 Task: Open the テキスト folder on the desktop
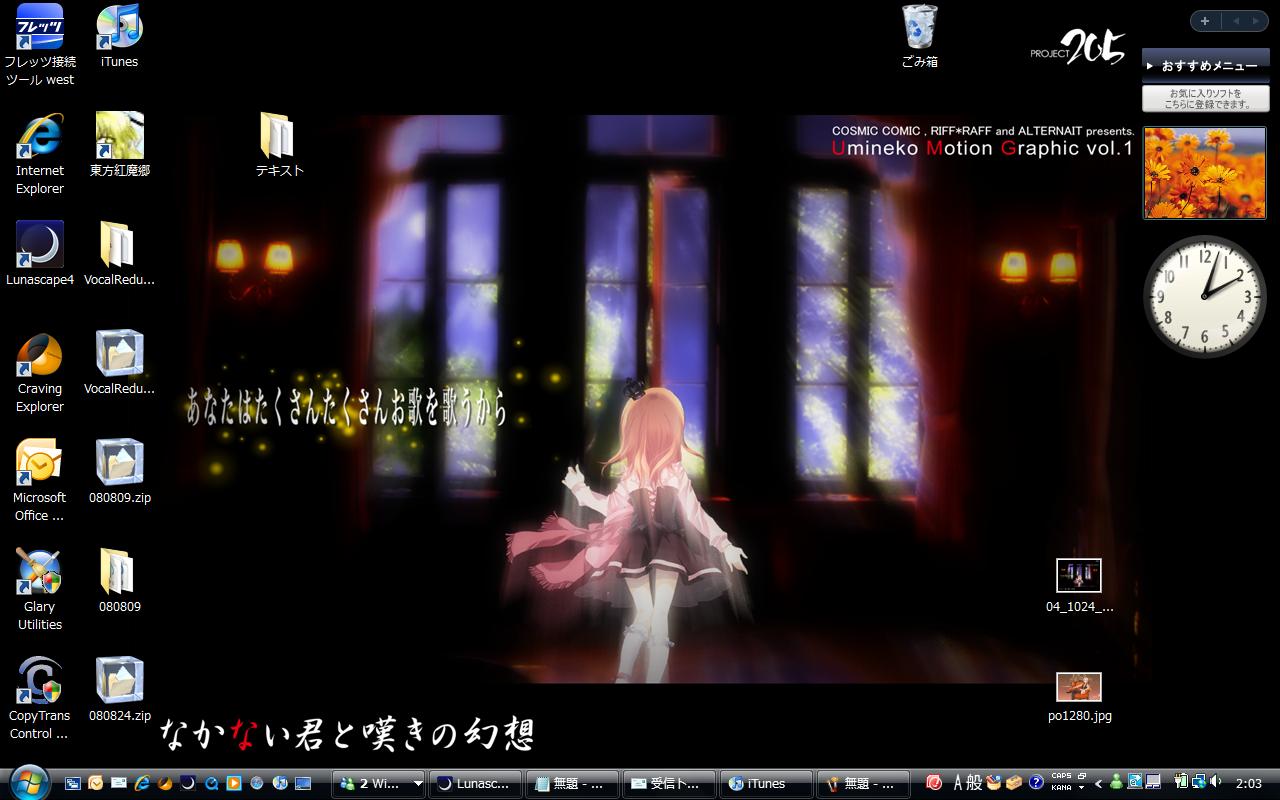279,144
